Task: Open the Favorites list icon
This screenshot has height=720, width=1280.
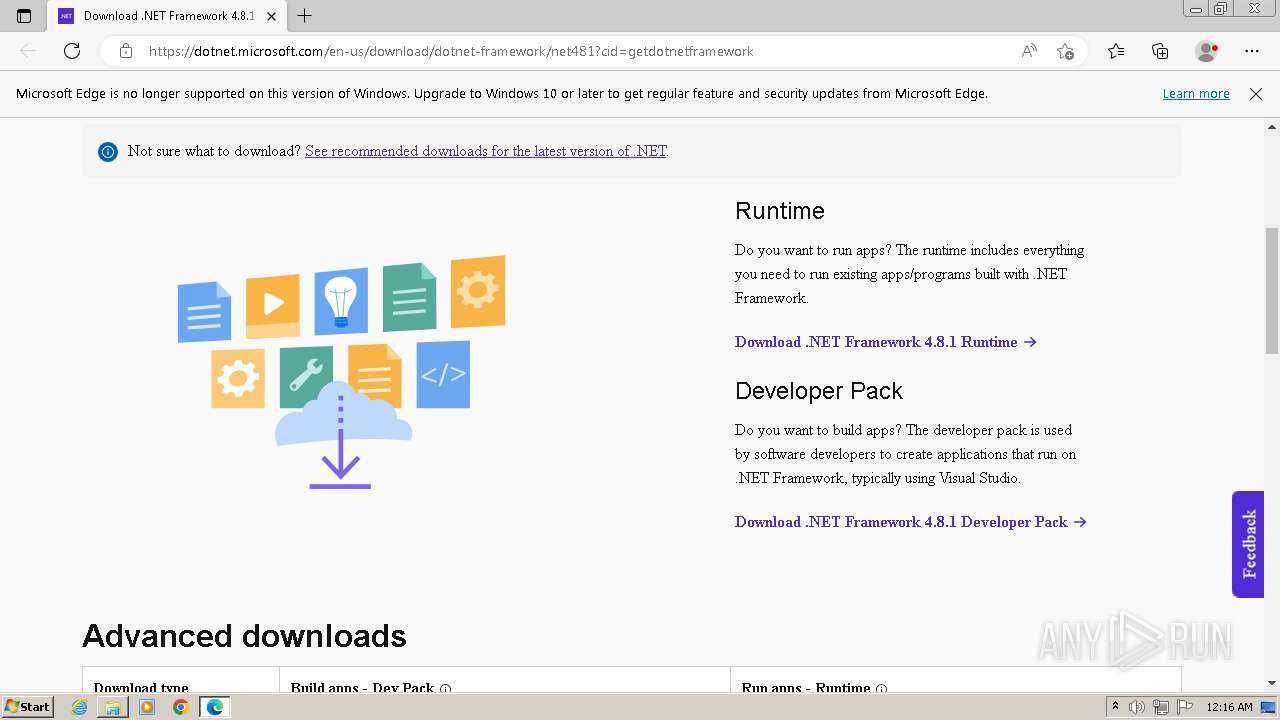Action: point(1116,51)
